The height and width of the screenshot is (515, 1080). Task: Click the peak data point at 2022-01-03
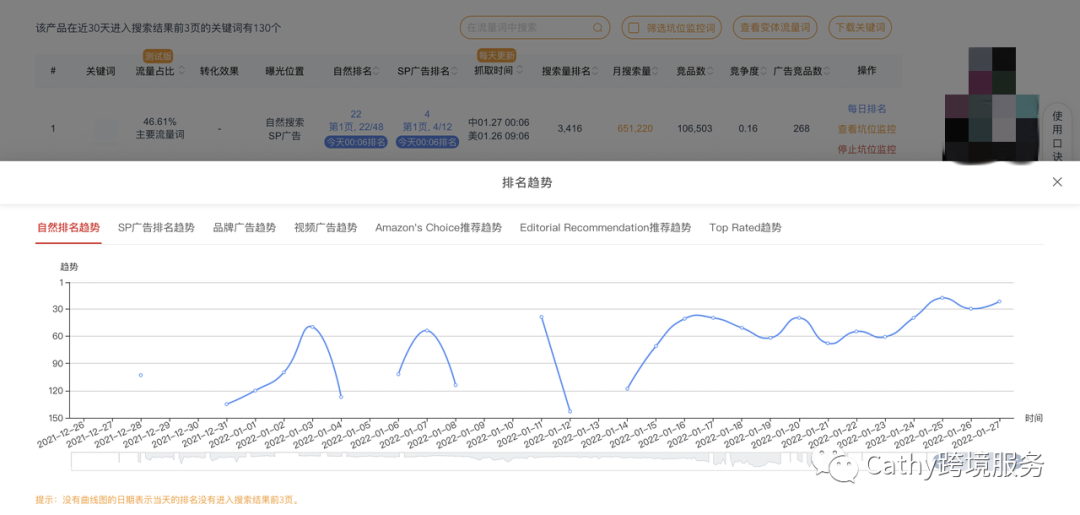coord(312,327)
